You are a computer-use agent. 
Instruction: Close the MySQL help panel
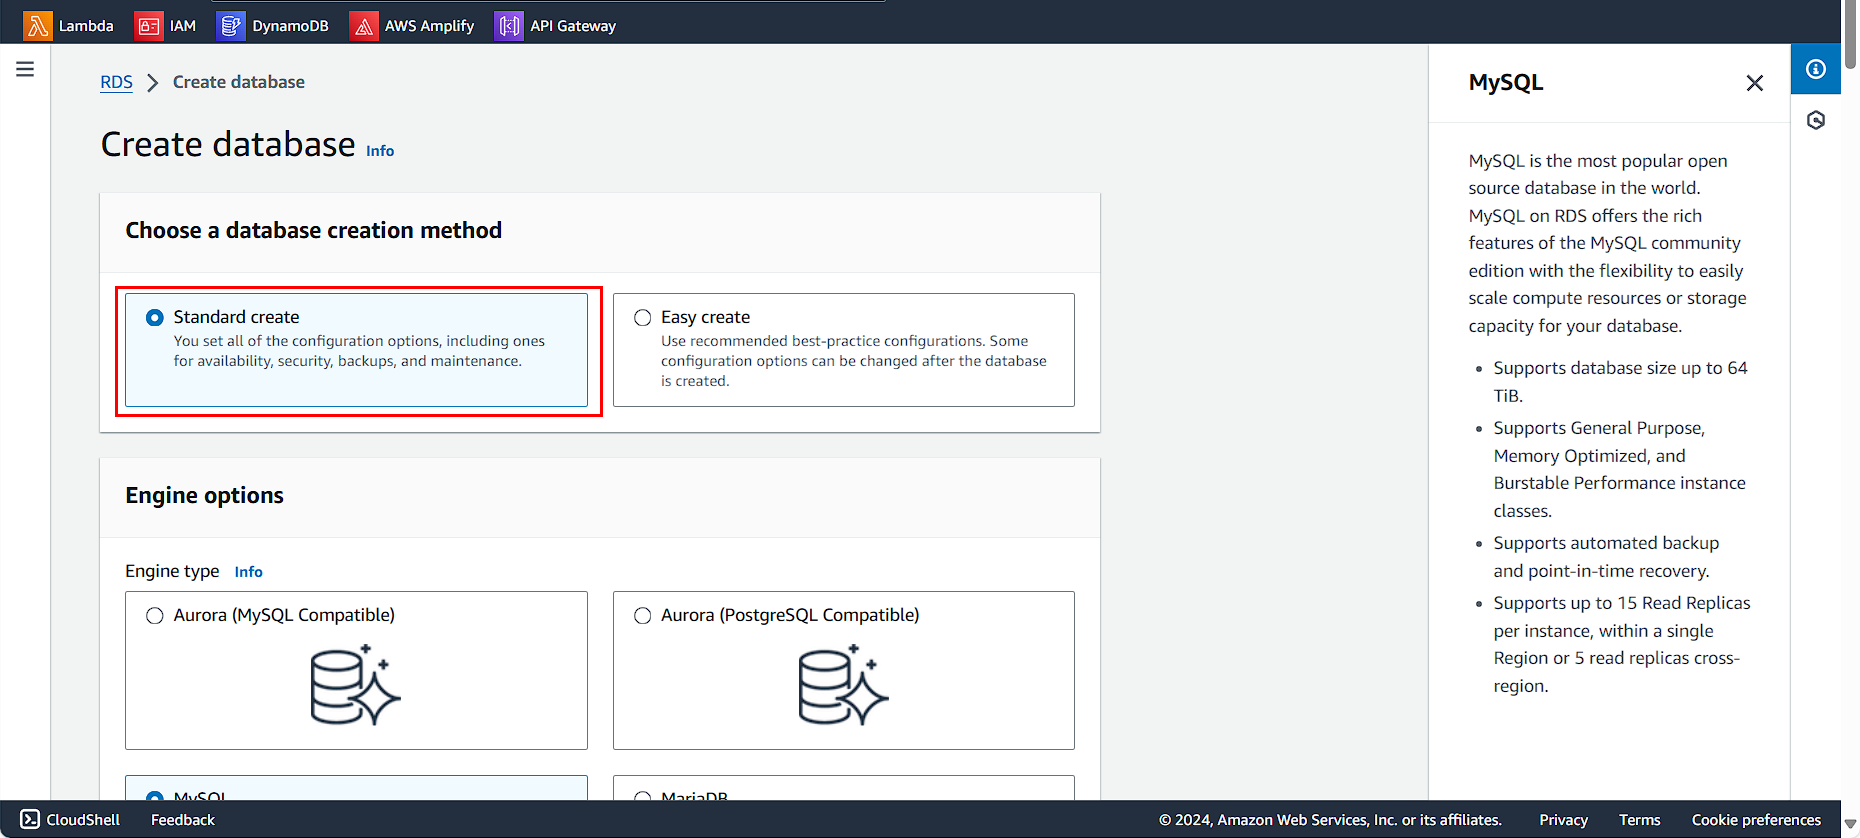click(1754, 83)
